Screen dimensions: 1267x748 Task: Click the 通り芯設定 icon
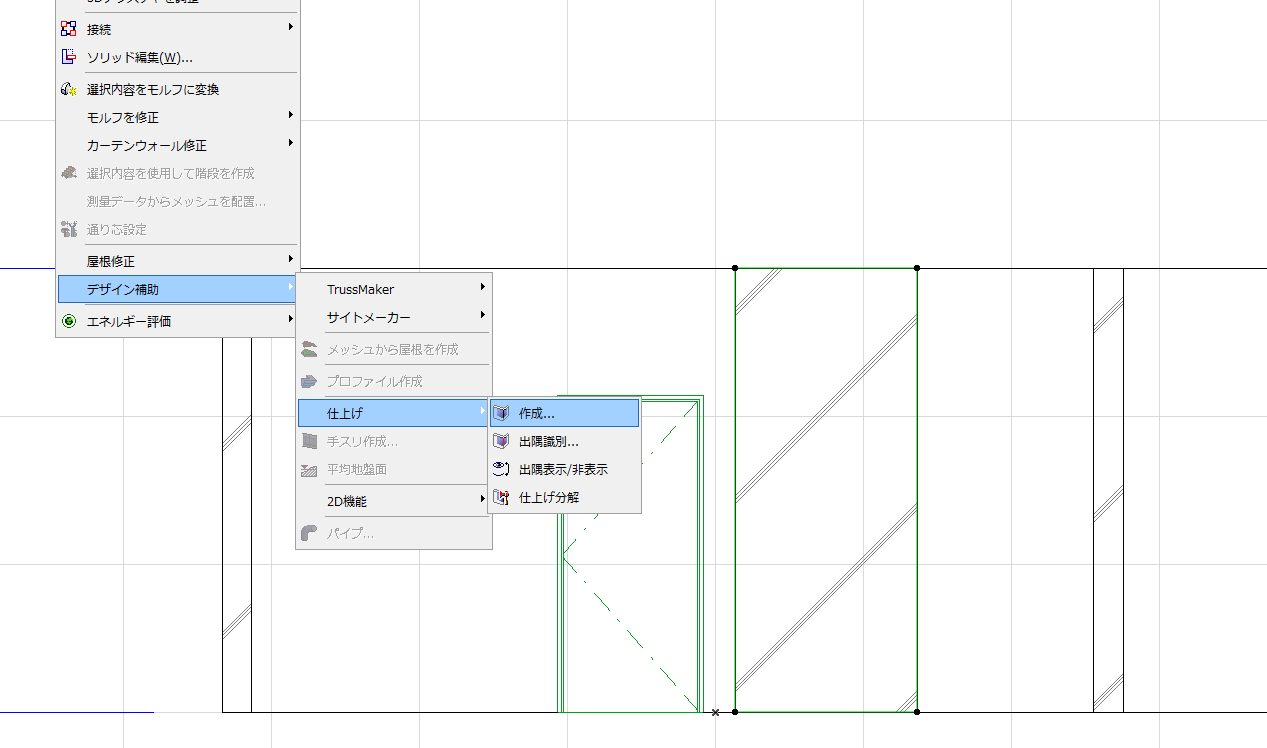pos(69,229)
